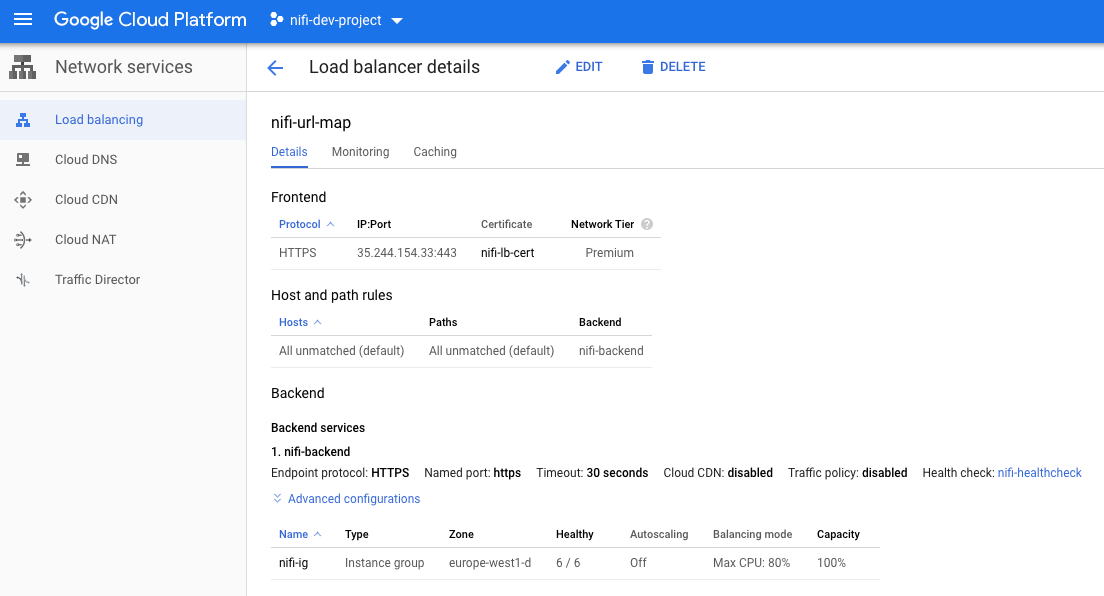Expand Advanced configurations
This screenshot has width=1104, height=596.
(x=346, y=498)
